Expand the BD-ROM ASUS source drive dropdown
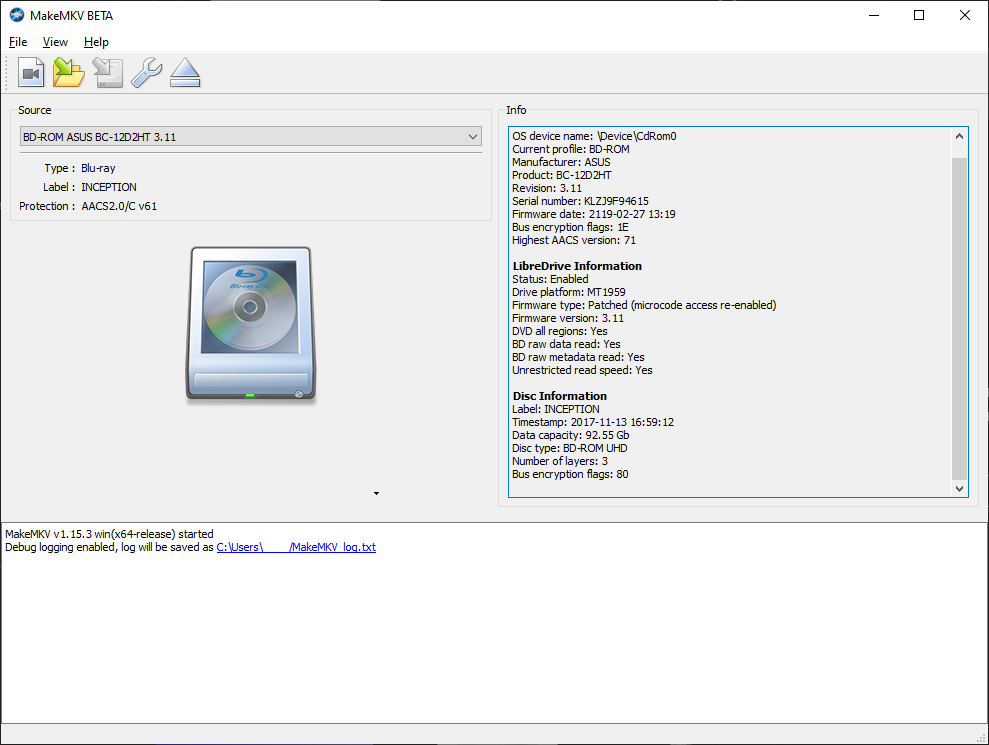989x745 pixels. (x=250, y=137)
